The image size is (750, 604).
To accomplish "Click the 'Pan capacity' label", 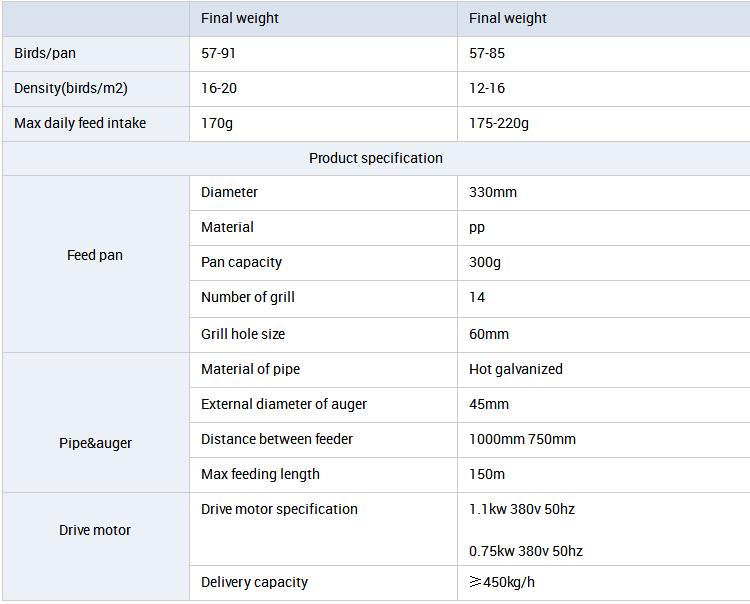I will tap(241, 262).
